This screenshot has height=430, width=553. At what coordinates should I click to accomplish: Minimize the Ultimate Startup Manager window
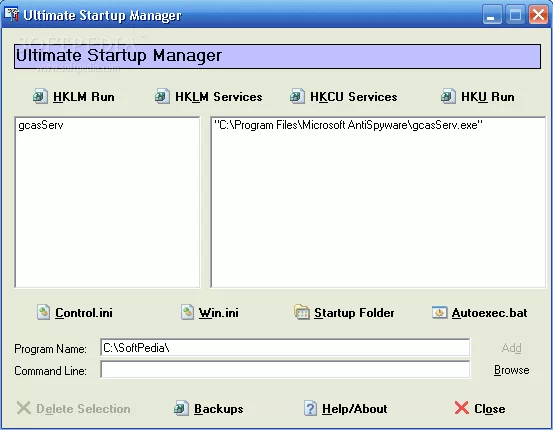[x=492, y=15]
